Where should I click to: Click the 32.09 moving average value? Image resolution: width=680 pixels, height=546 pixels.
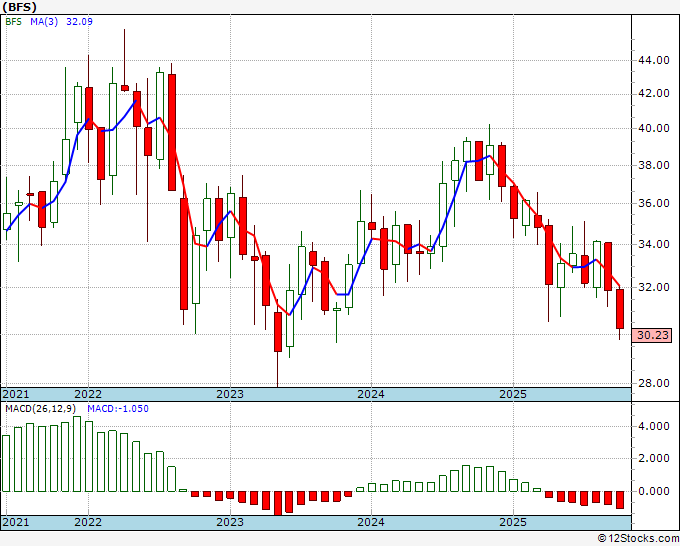coord(79,22)
